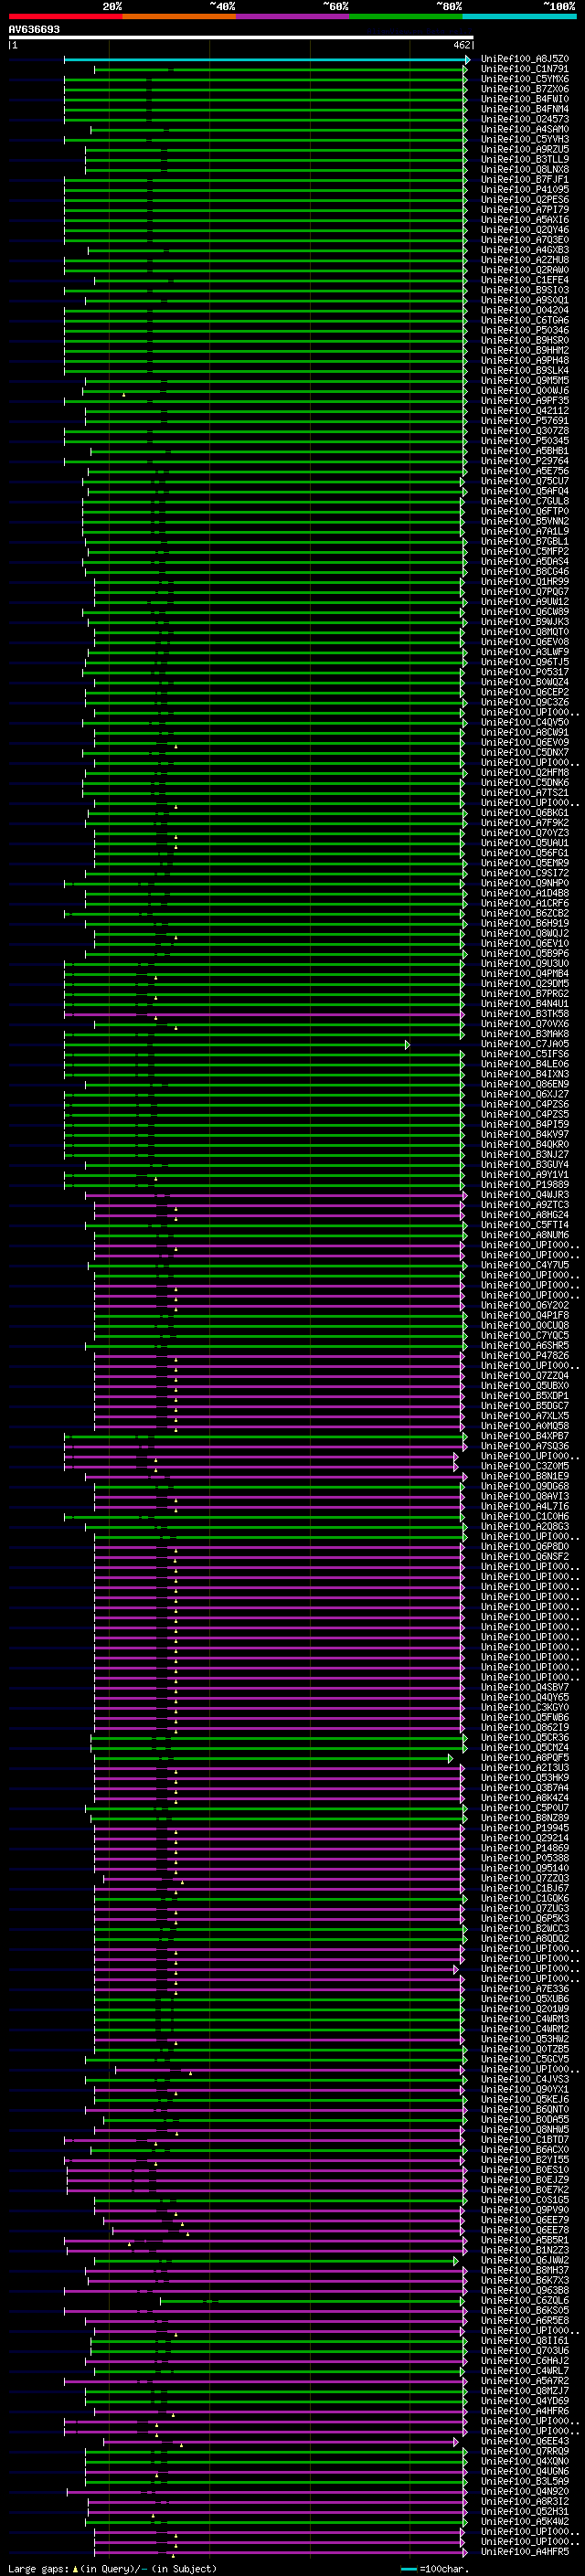The width and height of the screenshot is (585, 2576).
Task: Select hit label UniRef100_C4QV50
Action: tap(525, 722)
